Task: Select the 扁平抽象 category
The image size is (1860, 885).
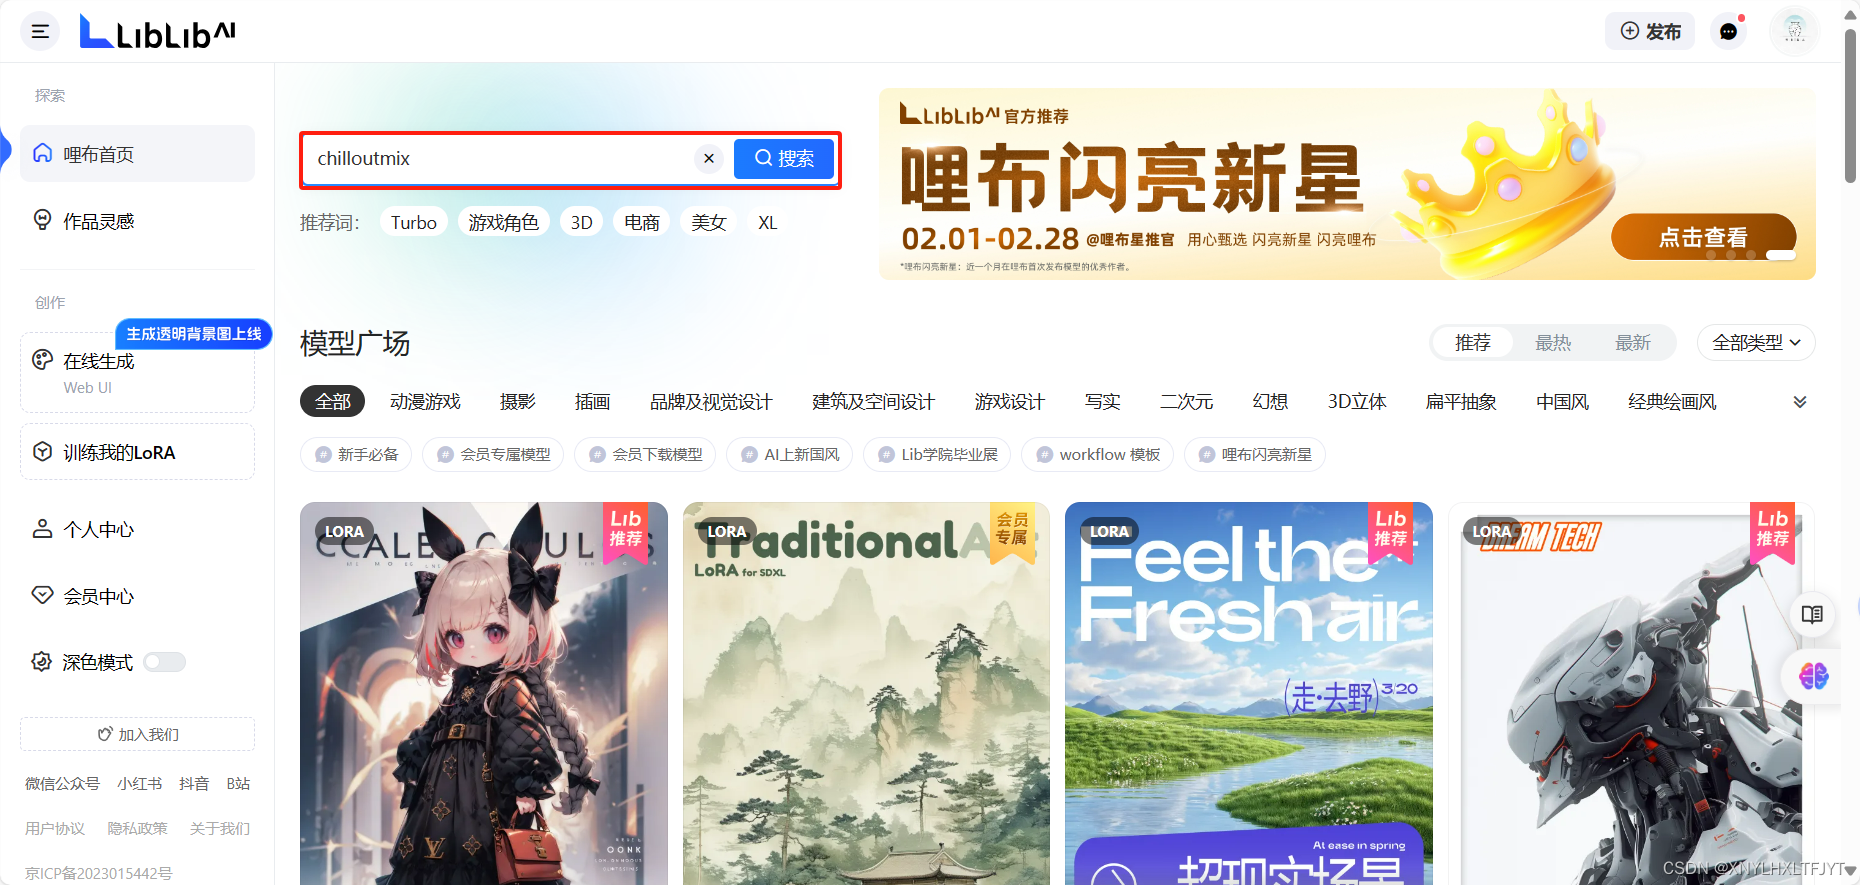Action: click(x=1461, y=401)
